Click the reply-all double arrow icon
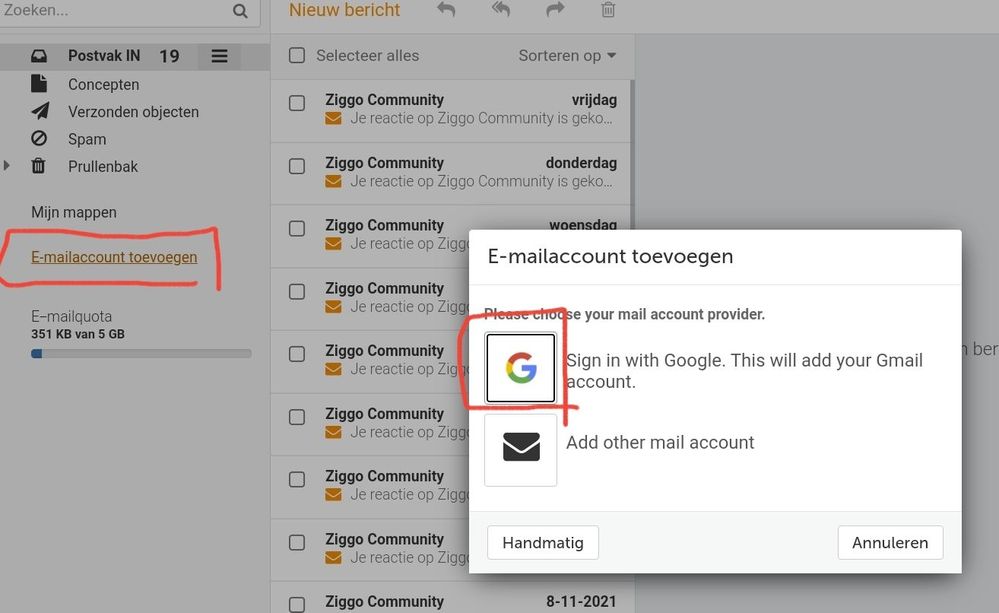Image resolution: width=999 pixels, height=613 pixels. point(501,10)
